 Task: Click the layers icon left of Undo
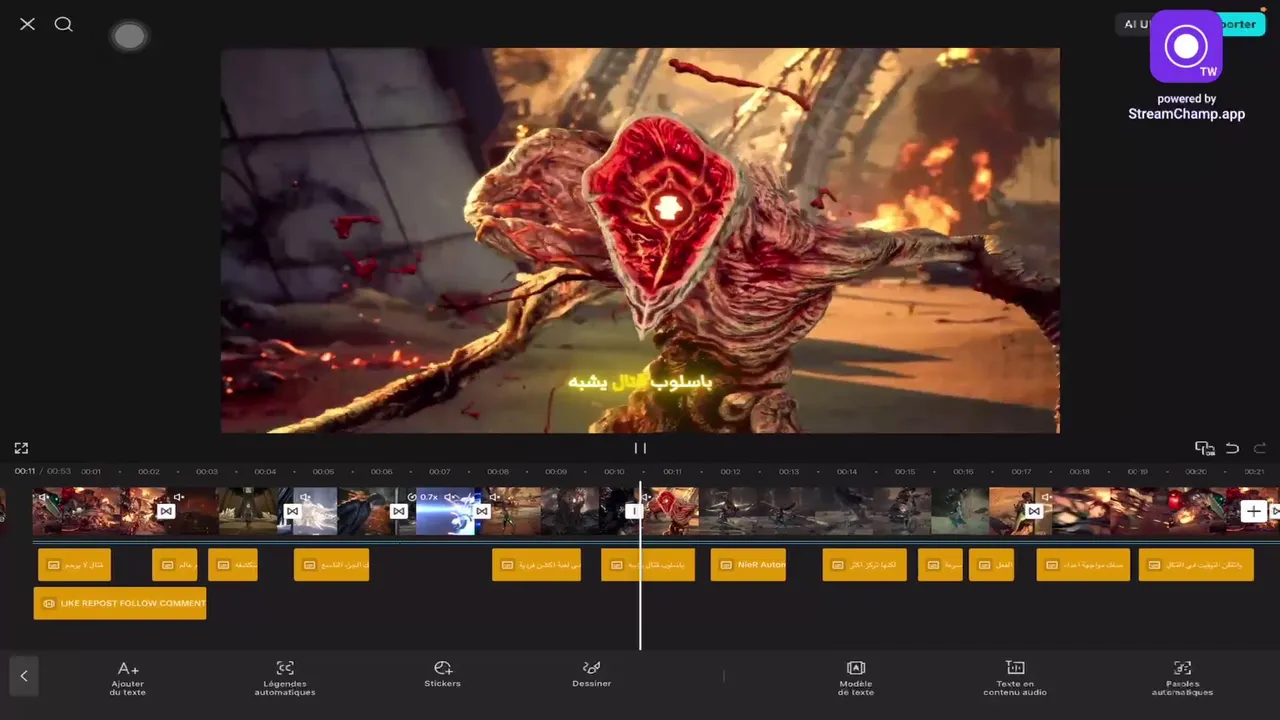1204,448
